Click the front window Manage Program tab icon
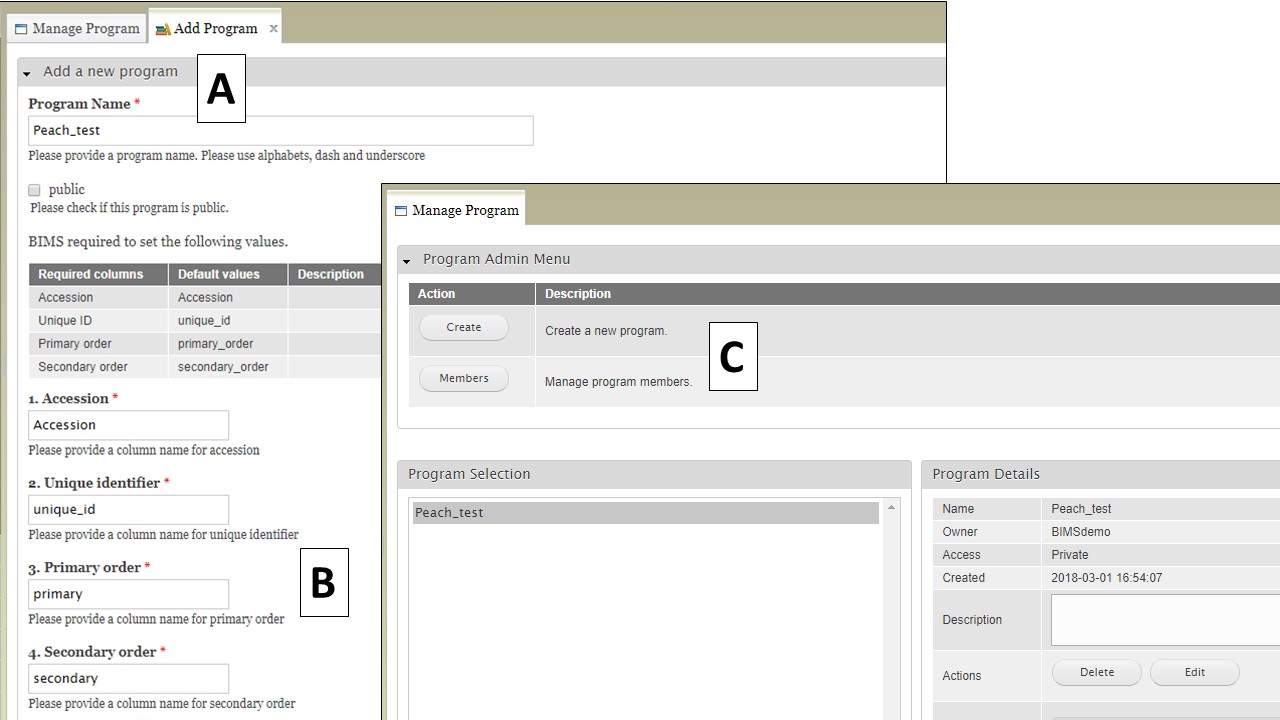 coord(401,211)
